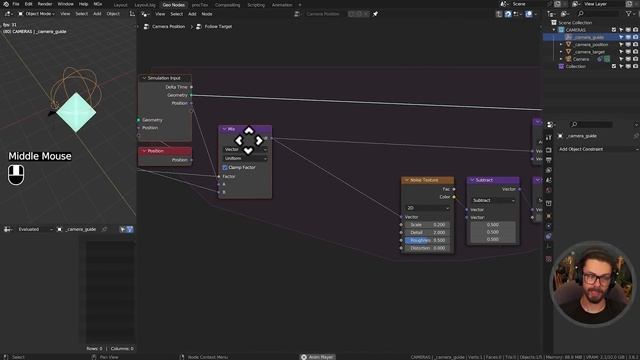The width and height of the screenshot is (640, 360).
Task: Toggle Collection exclude checkbox
Action: pos(613,66)
